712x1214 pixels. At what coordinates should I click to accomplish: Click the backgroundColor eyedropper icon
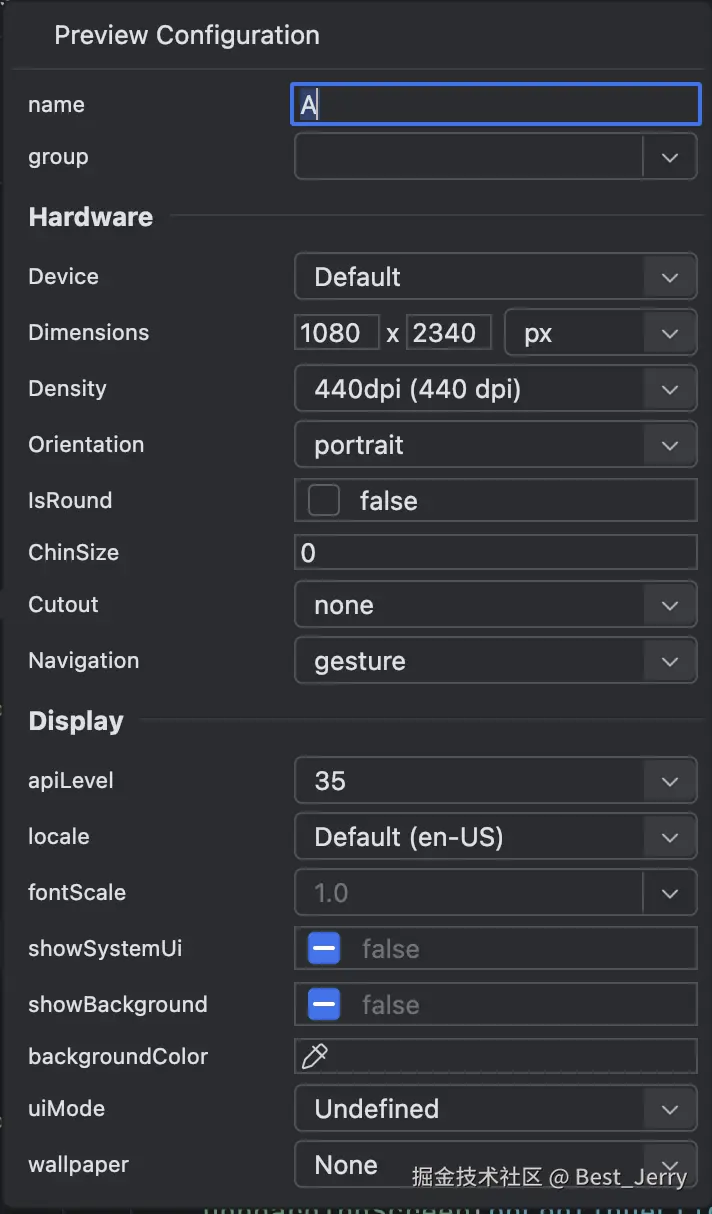(x=315, y=1056)
